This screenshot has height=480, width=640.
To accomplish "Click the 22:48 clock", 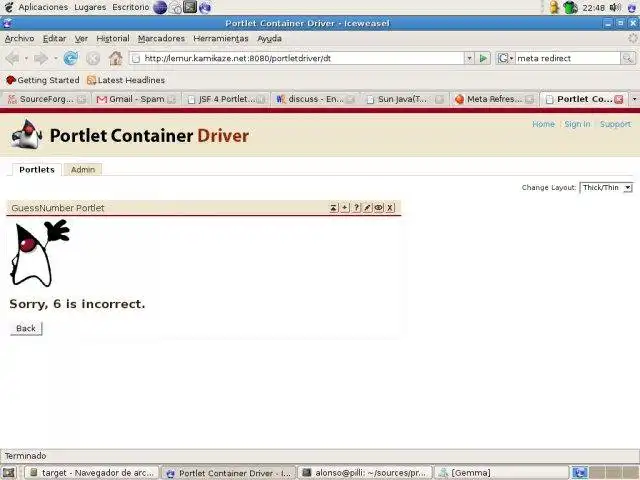I will tap(593, 8).
